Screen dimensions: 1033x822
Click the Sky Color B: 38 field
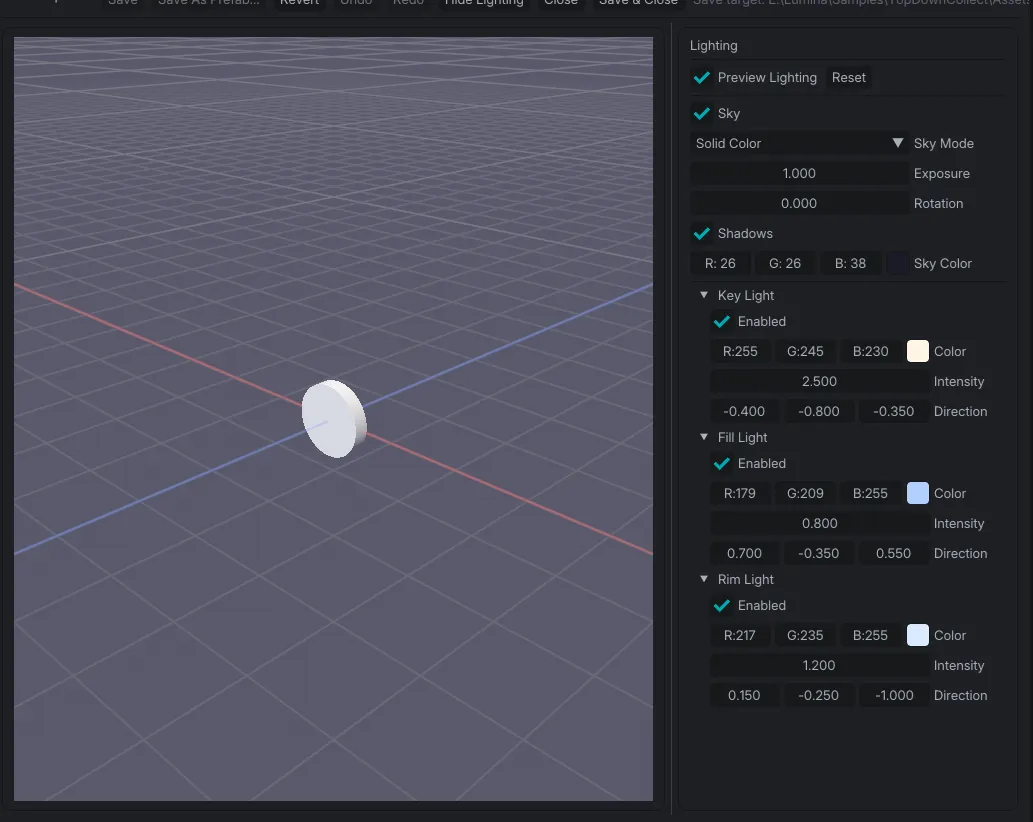click(x=851, y=263)
